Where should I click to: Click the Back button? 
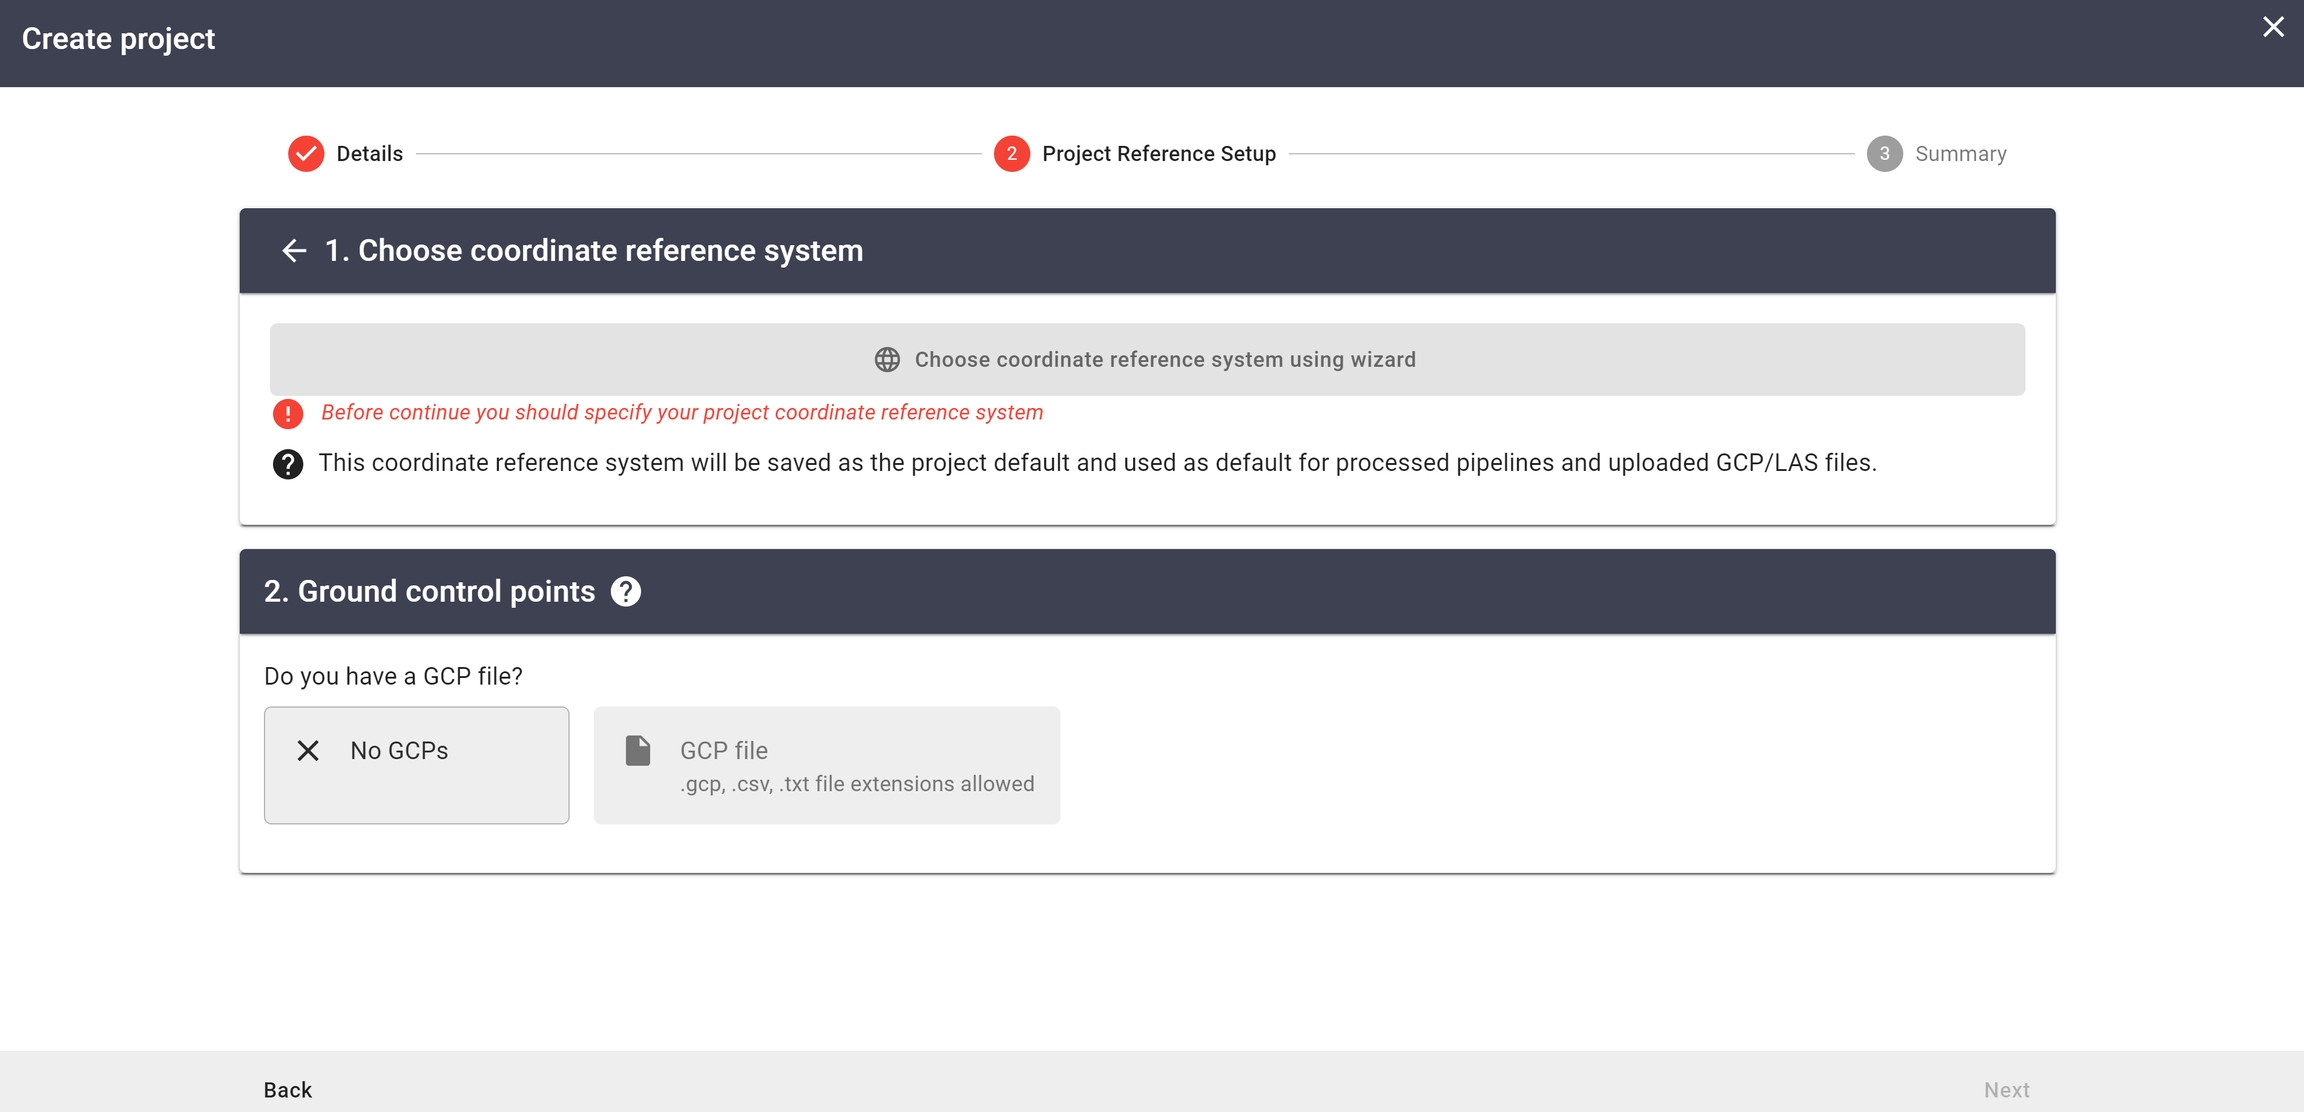click(x=288, y=1090)
